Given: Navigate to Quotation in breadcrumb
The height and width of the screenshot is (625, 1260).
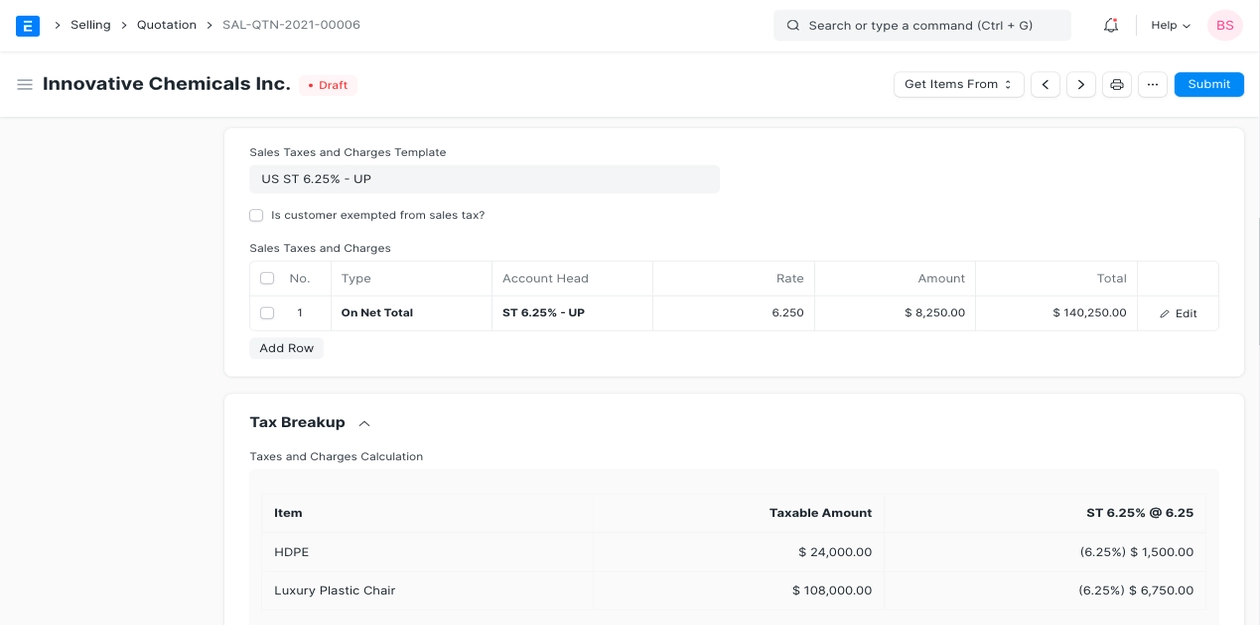Looking at the screenshot, I should pyautogui.click(x=166, y=25).
